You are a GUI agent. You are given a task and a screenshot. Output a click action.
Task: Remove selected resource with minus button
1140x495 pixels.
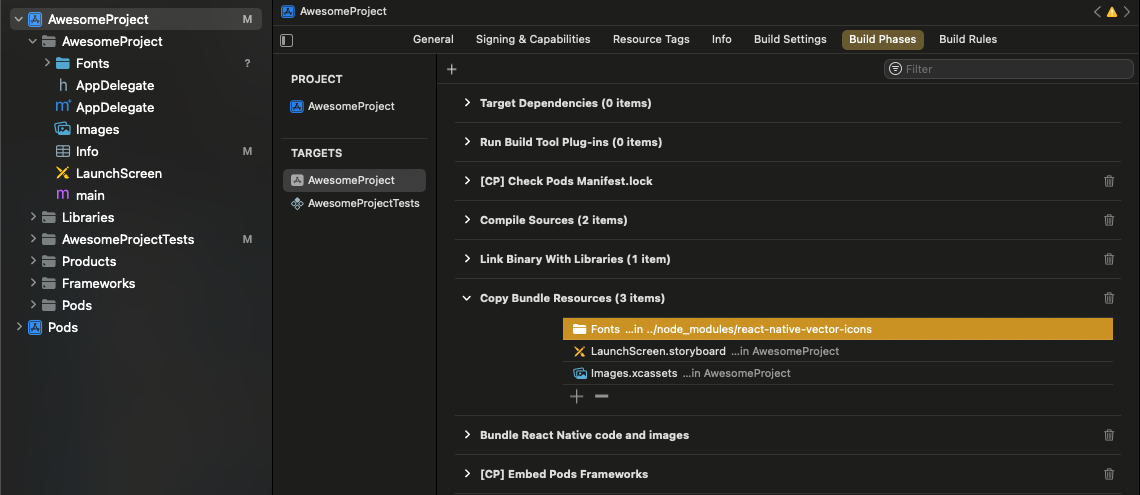coord(601,397)
